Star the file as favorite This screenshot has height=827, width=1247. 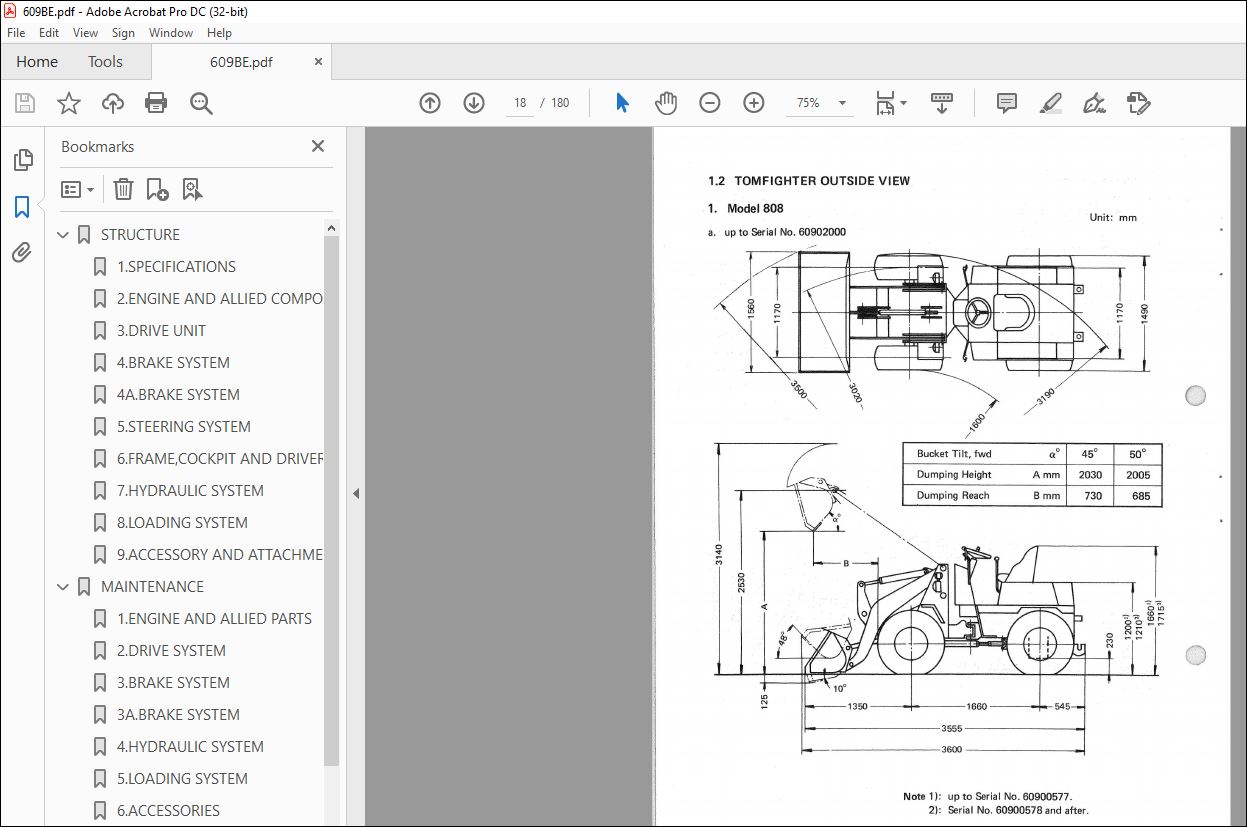coord(69,103)
